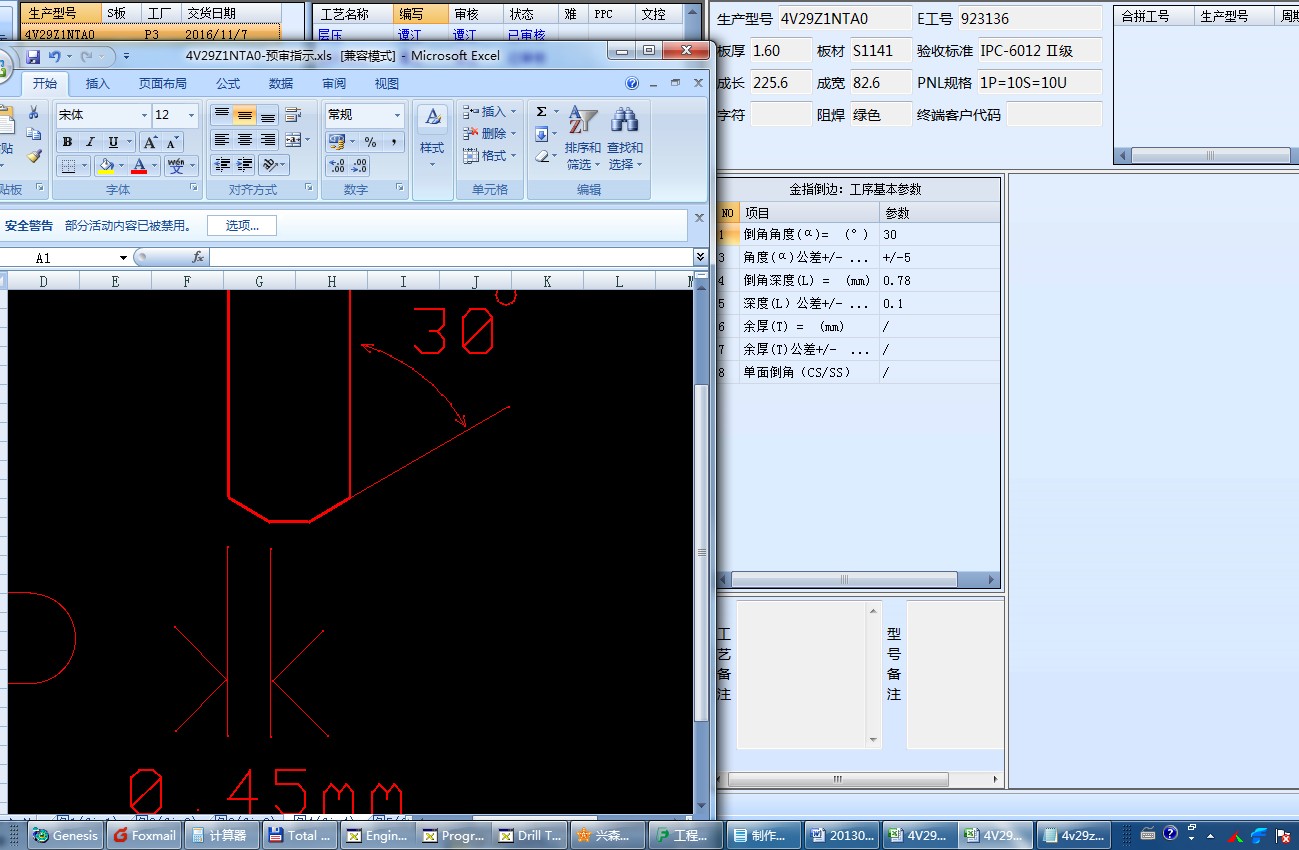Click the AutoSum sigma icon
Image resolution: width=1299 pixels, height=850 pixels.
(x=541, y=112)
